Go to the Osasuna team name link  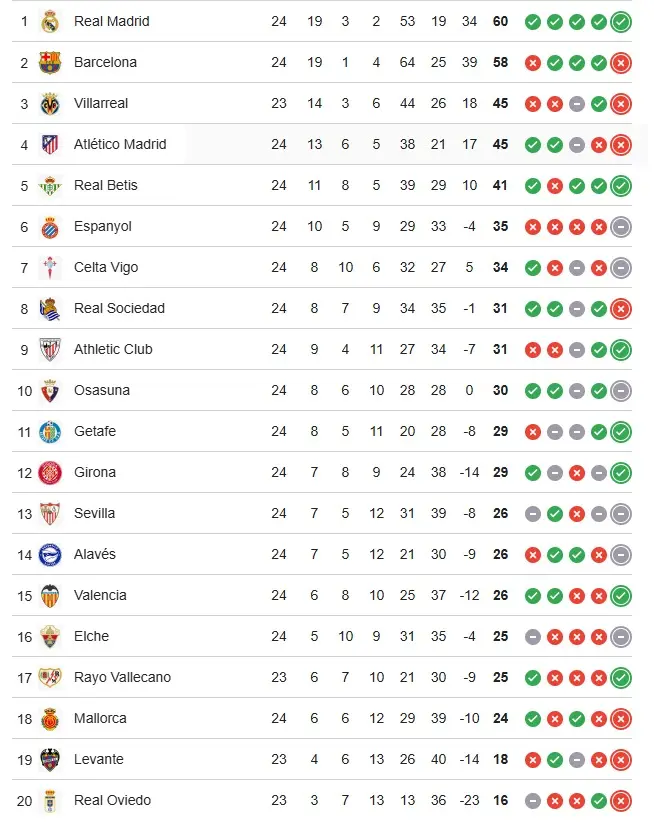tap(102, 390)
